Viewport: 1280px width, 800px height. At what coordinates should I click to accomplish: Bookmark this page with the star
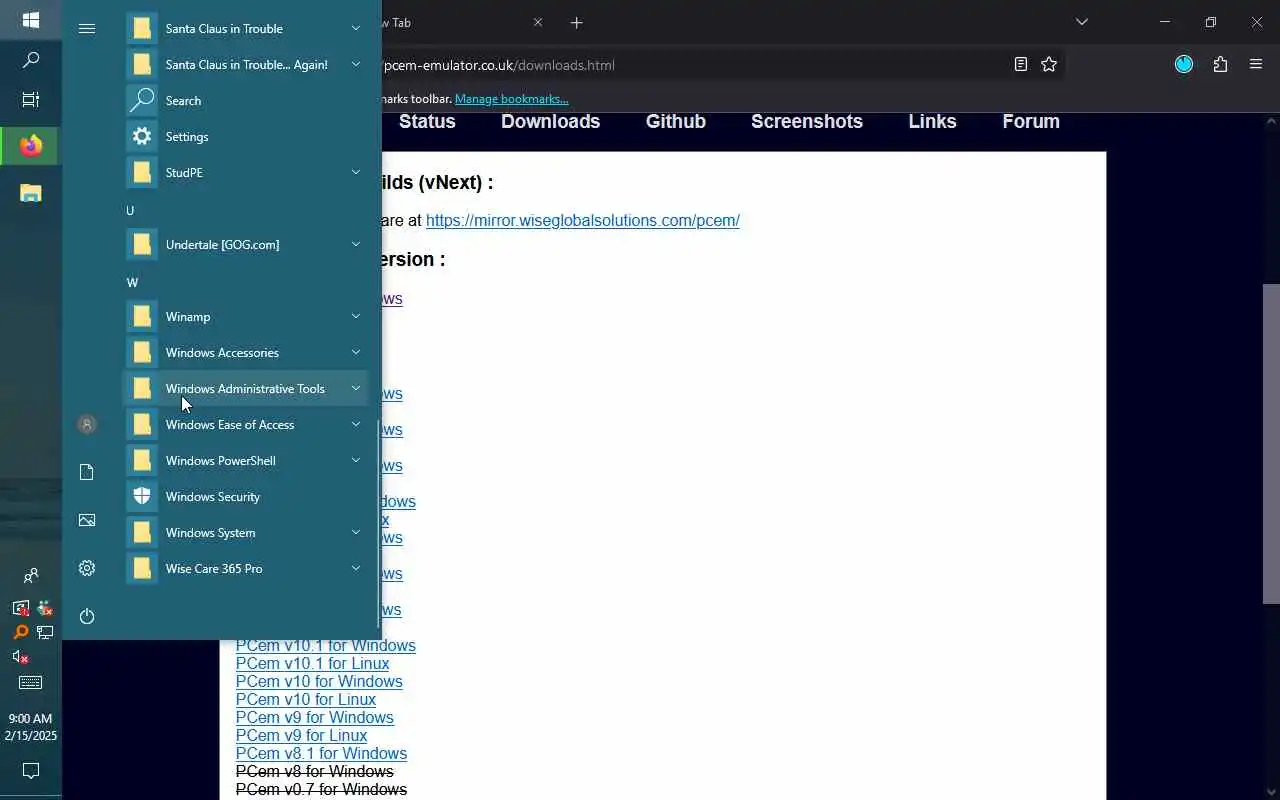coord(1049,64)
